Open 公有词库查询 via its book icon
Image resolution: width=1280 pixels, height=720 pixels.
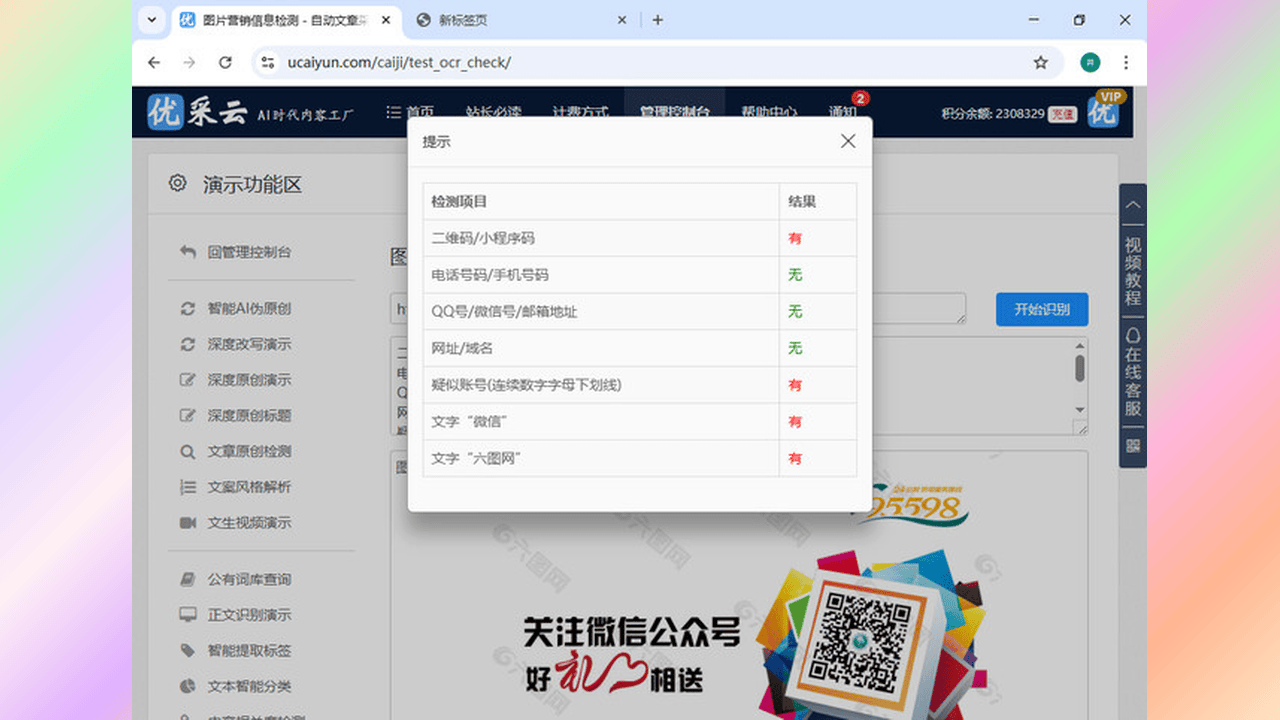(187, 579)
